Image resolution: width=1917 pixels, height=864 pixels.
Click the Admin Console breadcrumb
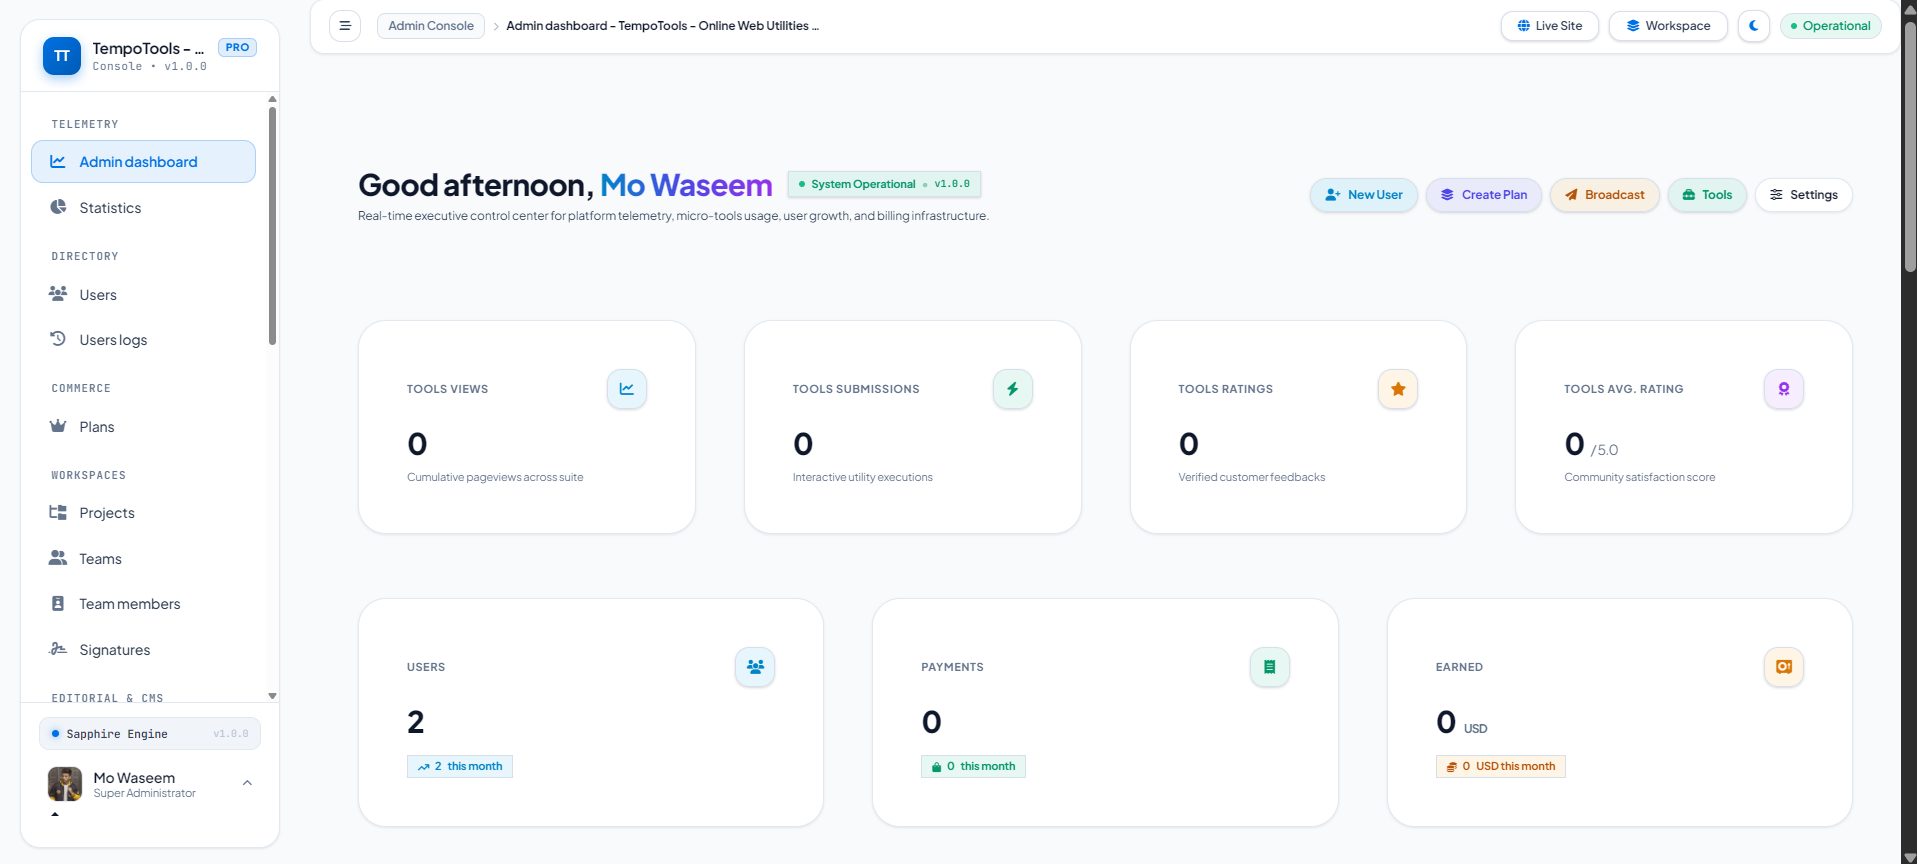(431, 26)
